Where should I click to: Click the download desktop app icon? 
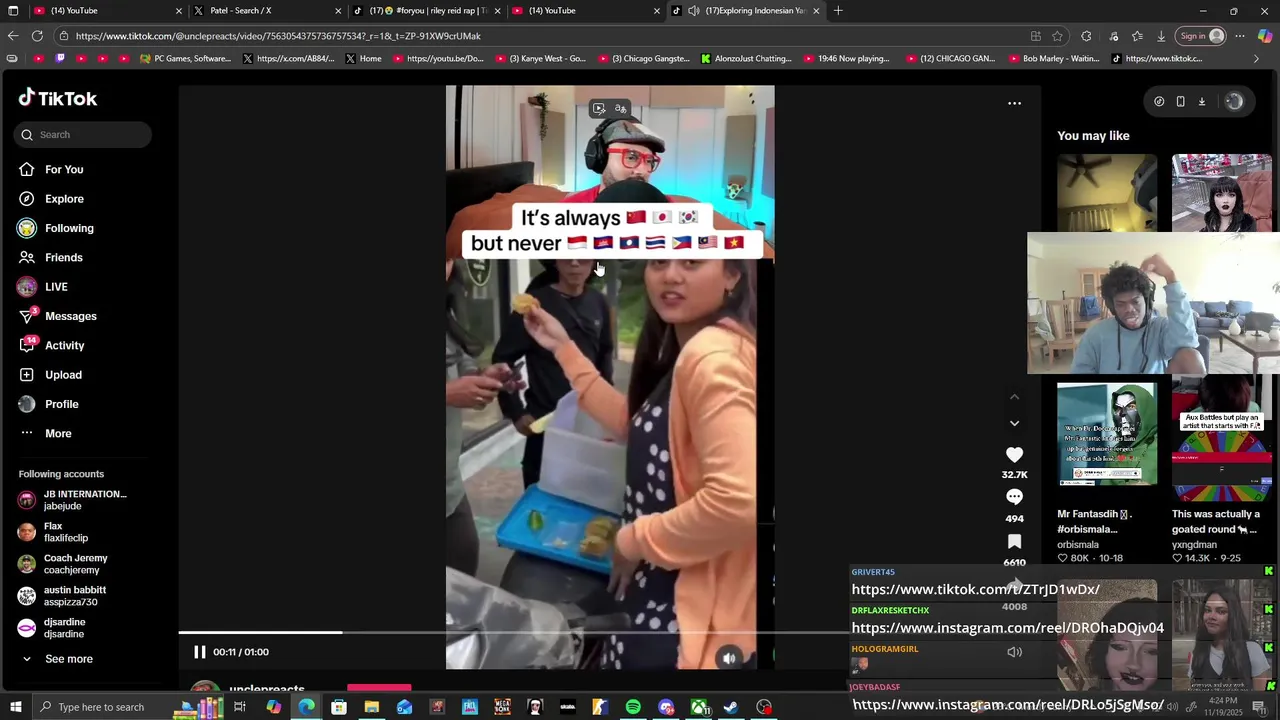[1202, 101]
